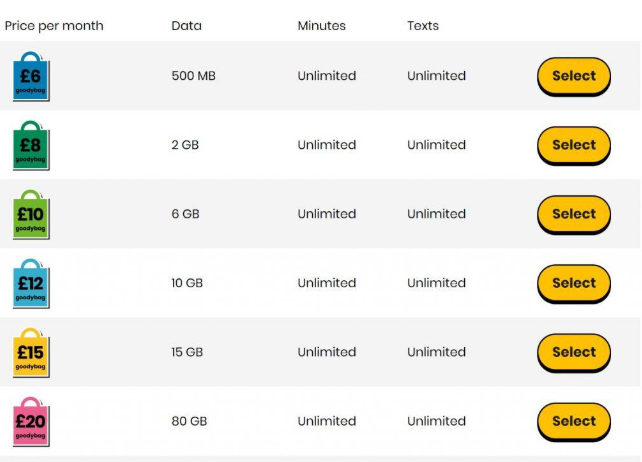Viewport: 642px width, 462px height.
Task: Click the Price per month column header
Action: pos(54,26)
